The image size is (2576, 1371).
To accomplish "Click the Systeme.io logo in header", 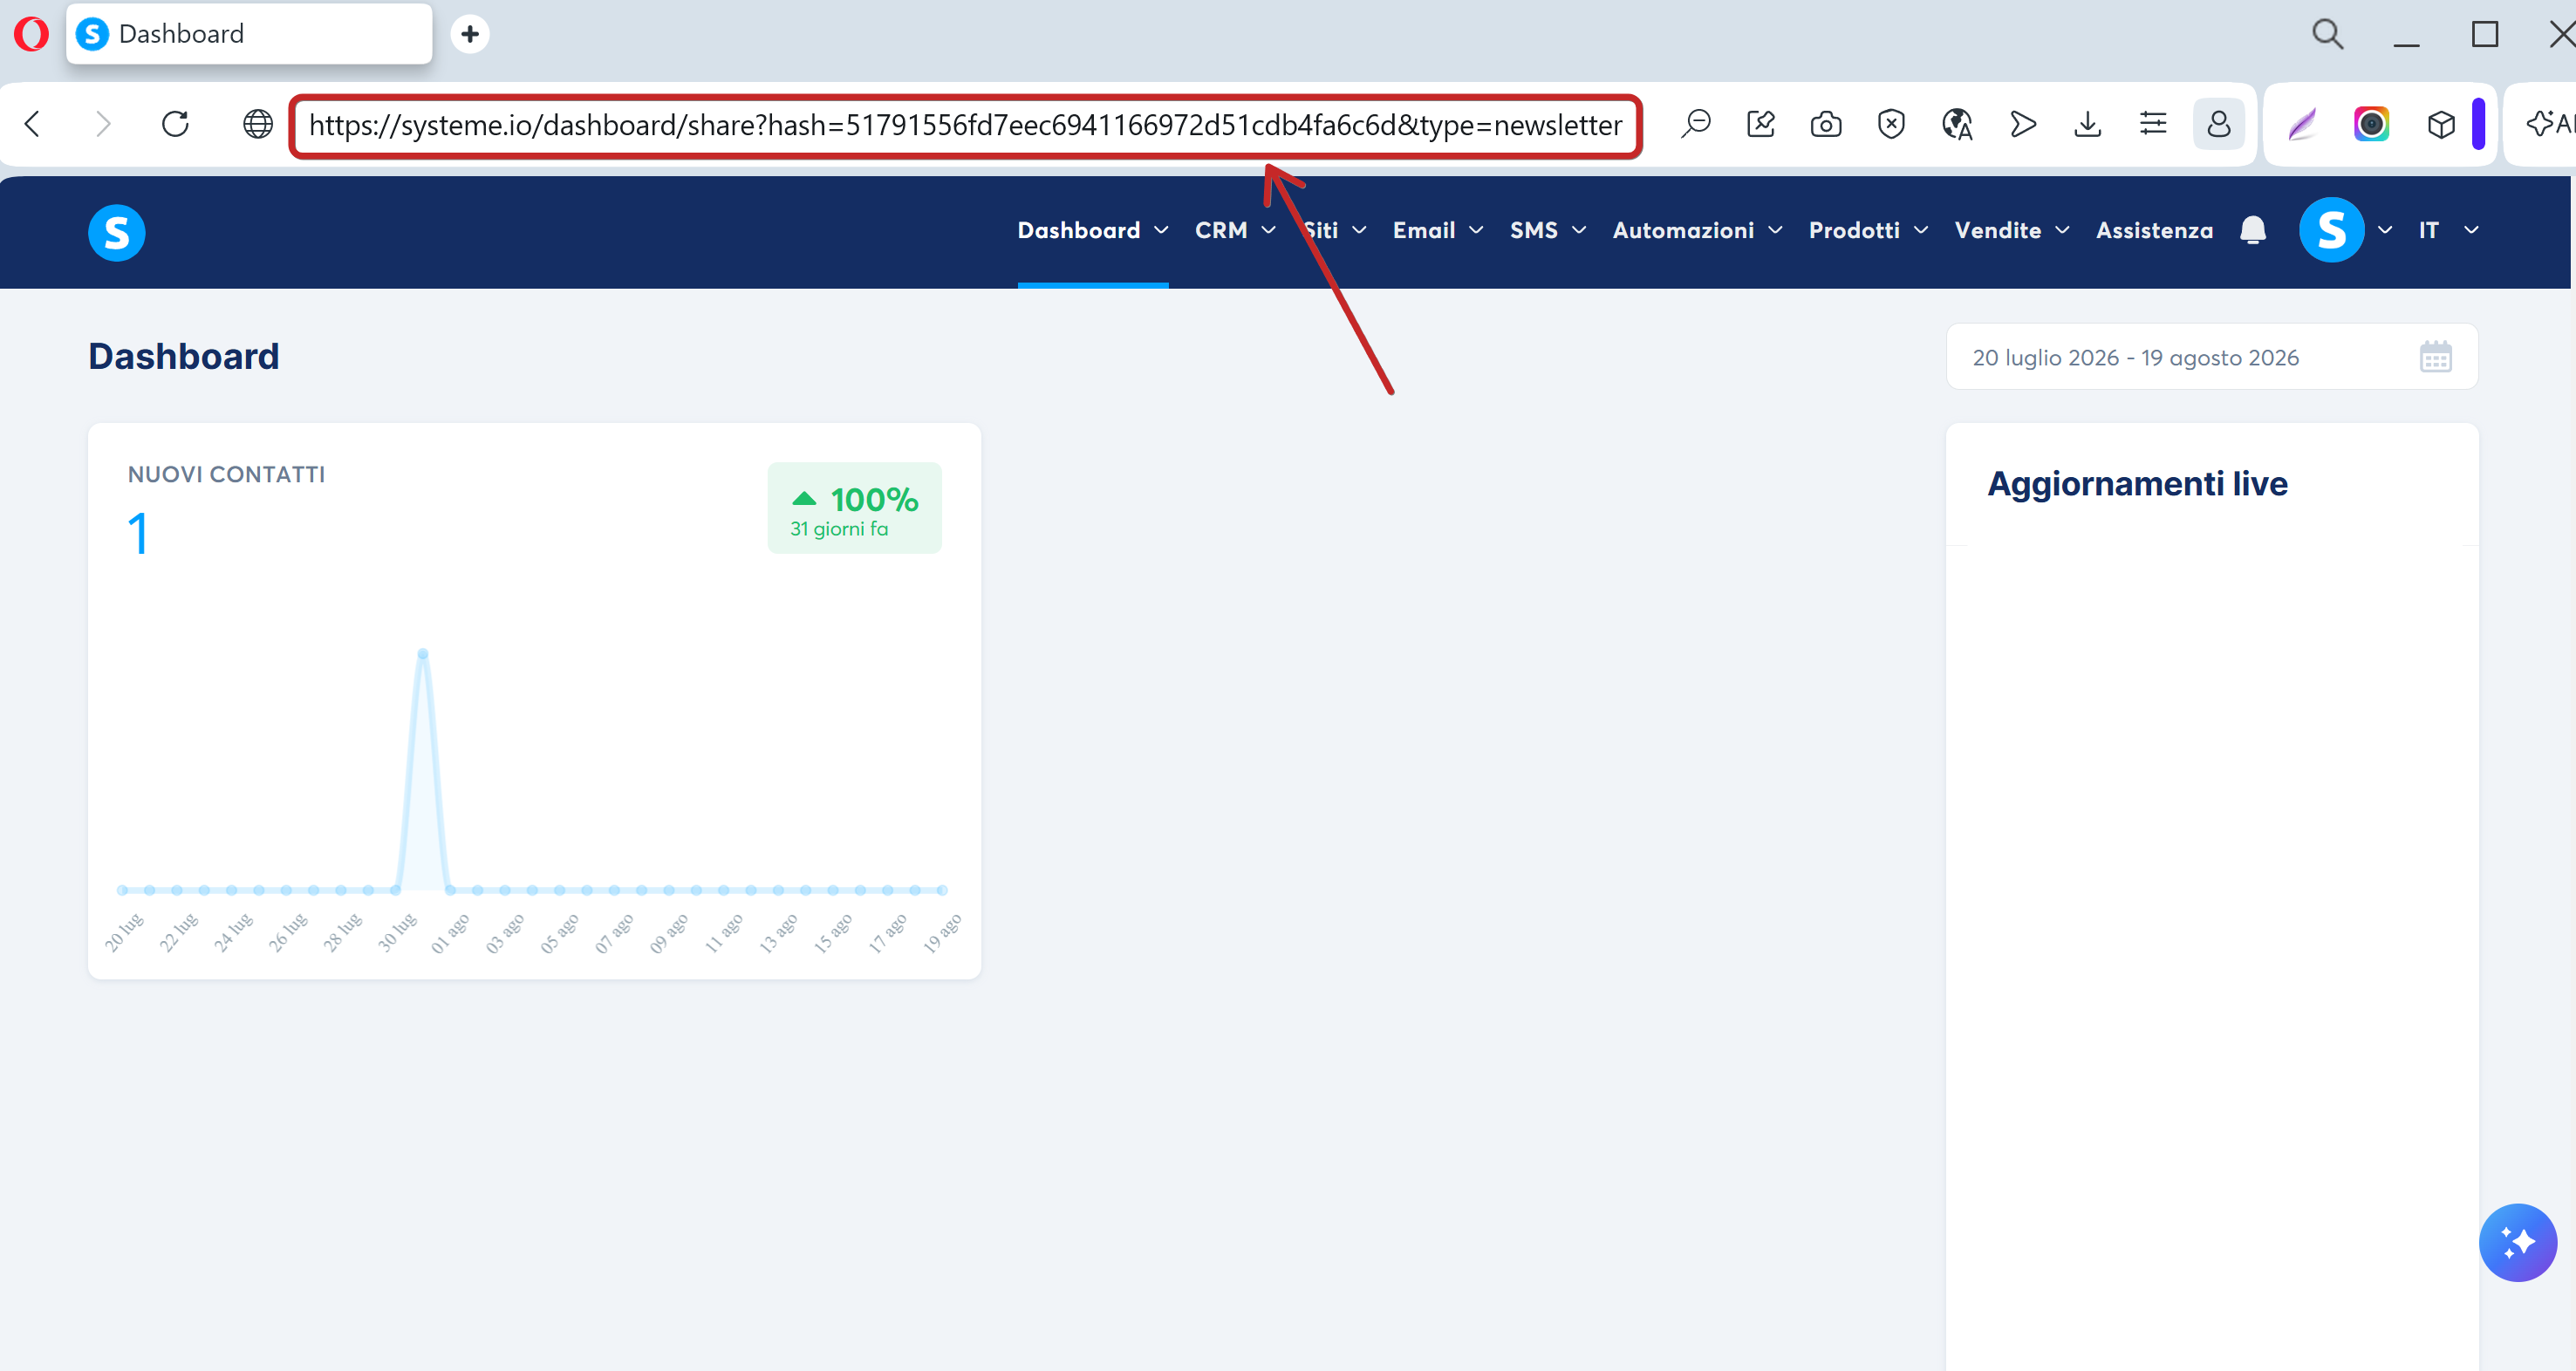I will [x=117, y=233].
